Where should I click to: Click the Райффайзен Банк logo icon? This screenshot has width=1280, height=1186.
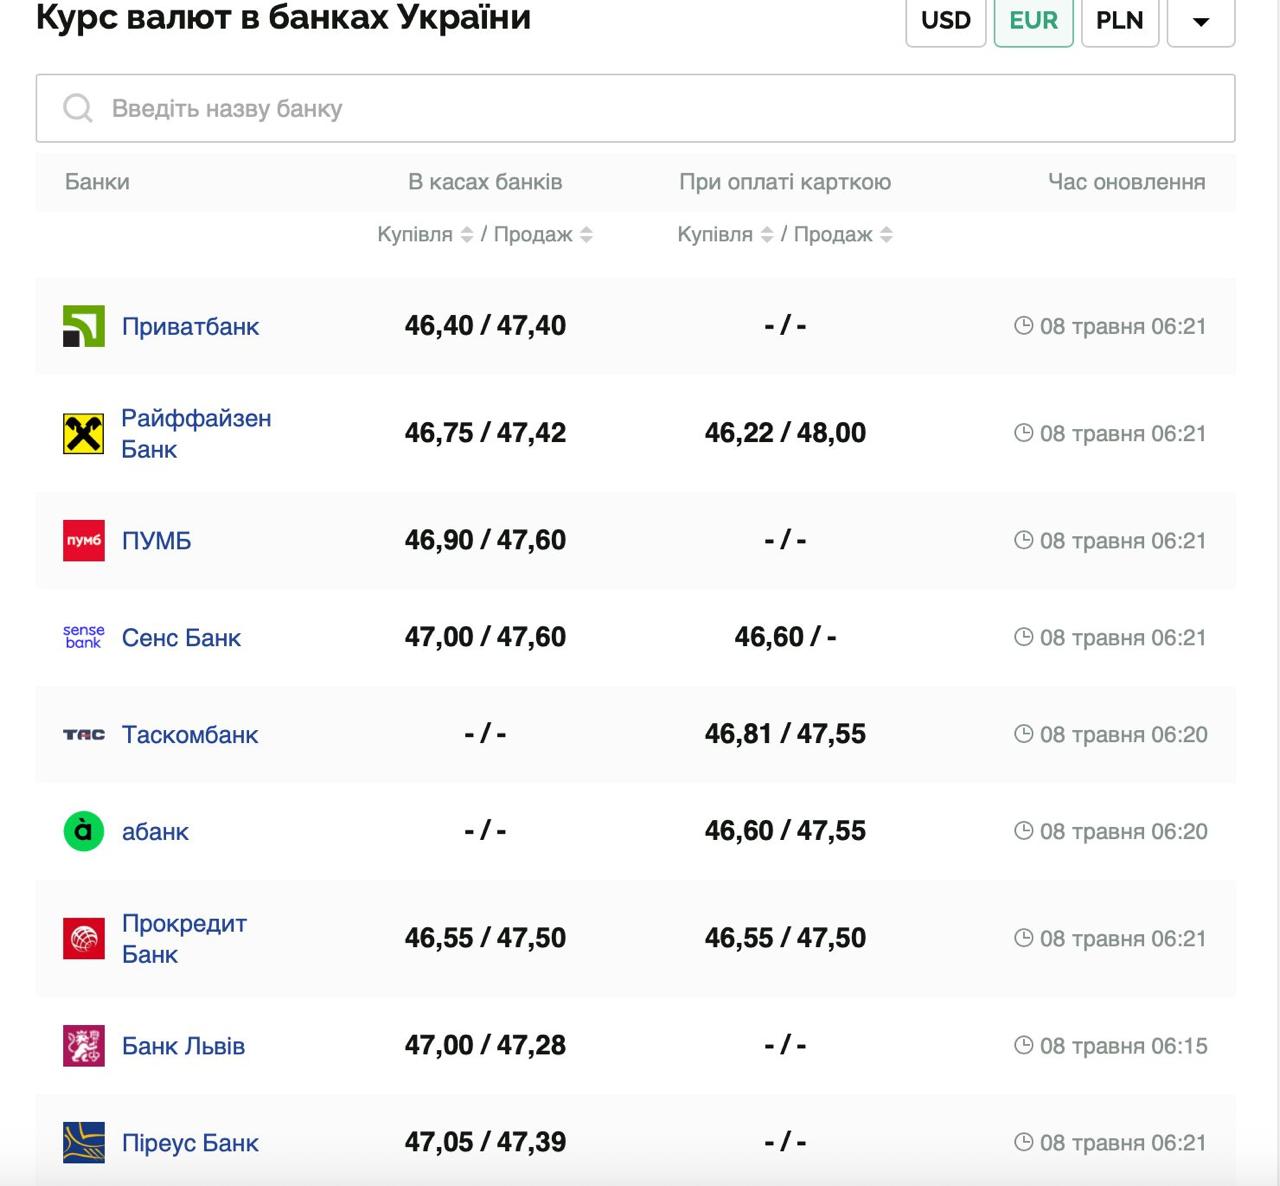coord(84,434)
